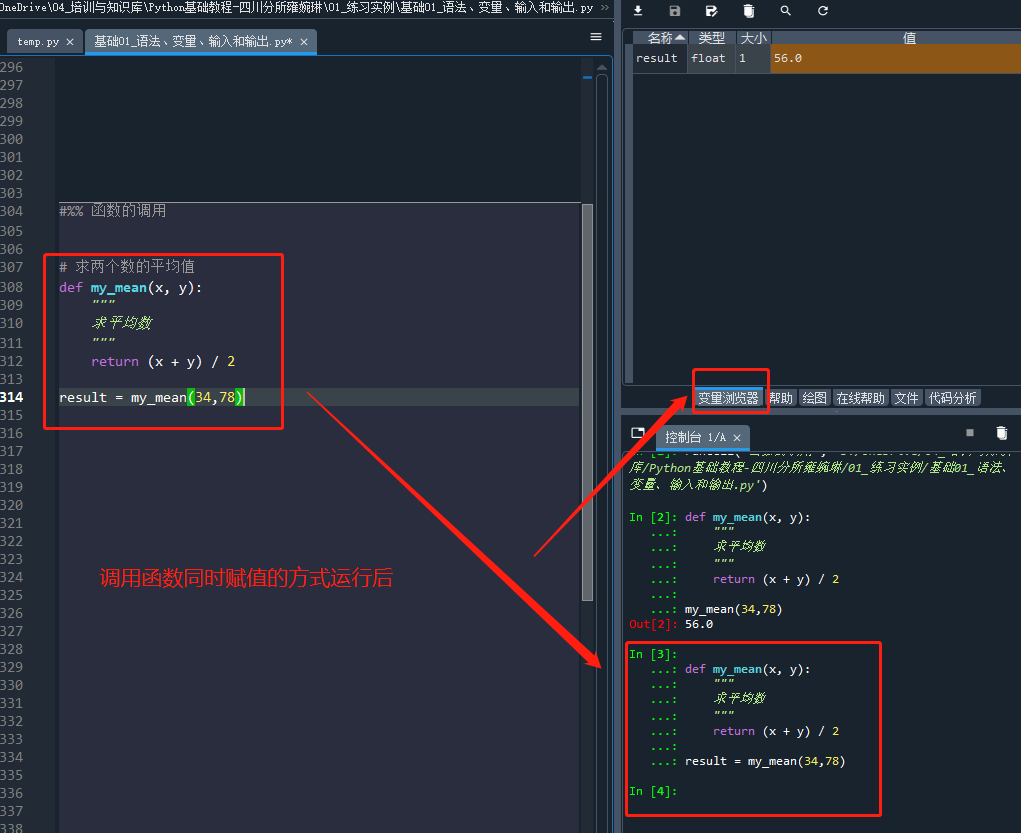
Task: Switch to the 在线帮助 tab
Action: pos(860,398)
